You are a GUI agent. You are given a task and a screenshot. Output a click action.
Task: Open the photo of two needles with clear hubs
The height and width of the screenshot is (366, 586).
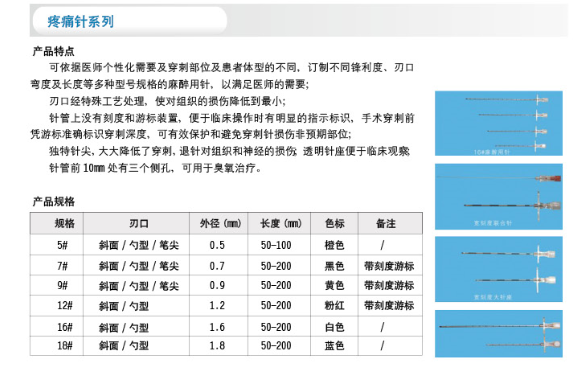coord(499,269)
